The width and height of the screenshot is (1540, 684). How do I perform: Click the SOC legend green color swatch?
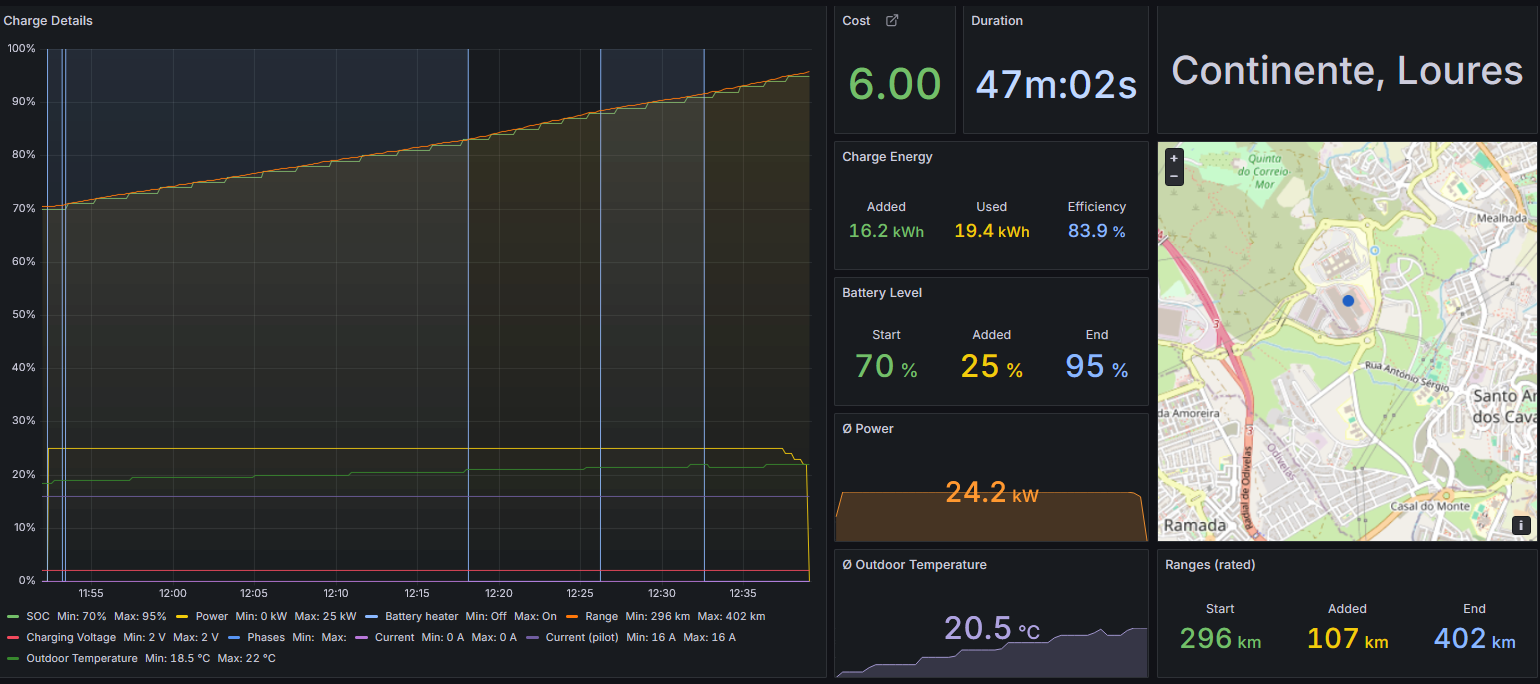[13, 617]
